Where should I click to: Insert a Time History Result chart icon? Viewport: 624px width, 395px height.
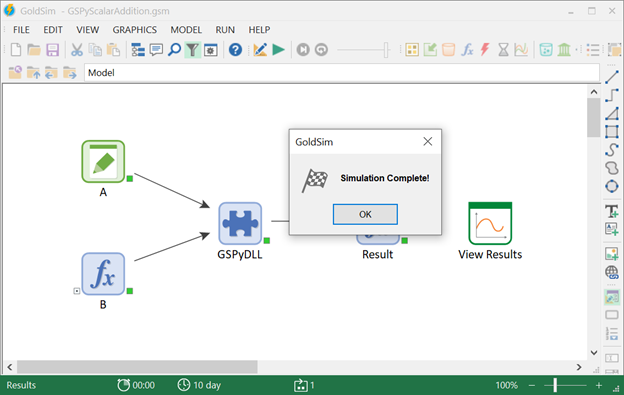pyautogui.click(x=521, y=50)
